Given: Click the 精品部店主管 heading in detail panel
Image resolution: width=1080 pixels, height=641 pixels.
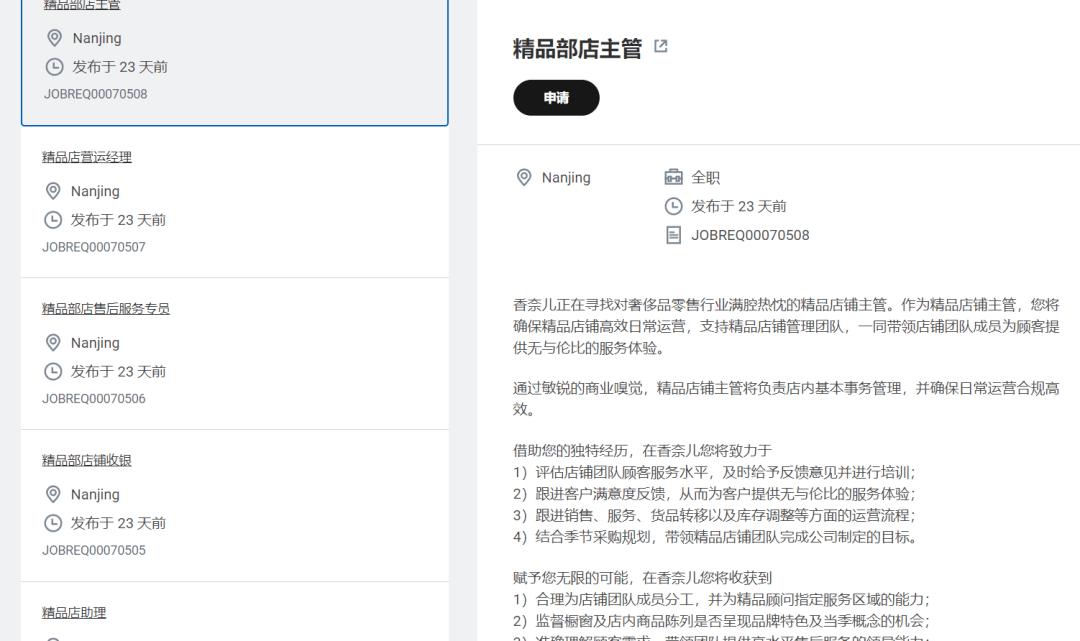Looking at the screenshot, I should (577, 49).
